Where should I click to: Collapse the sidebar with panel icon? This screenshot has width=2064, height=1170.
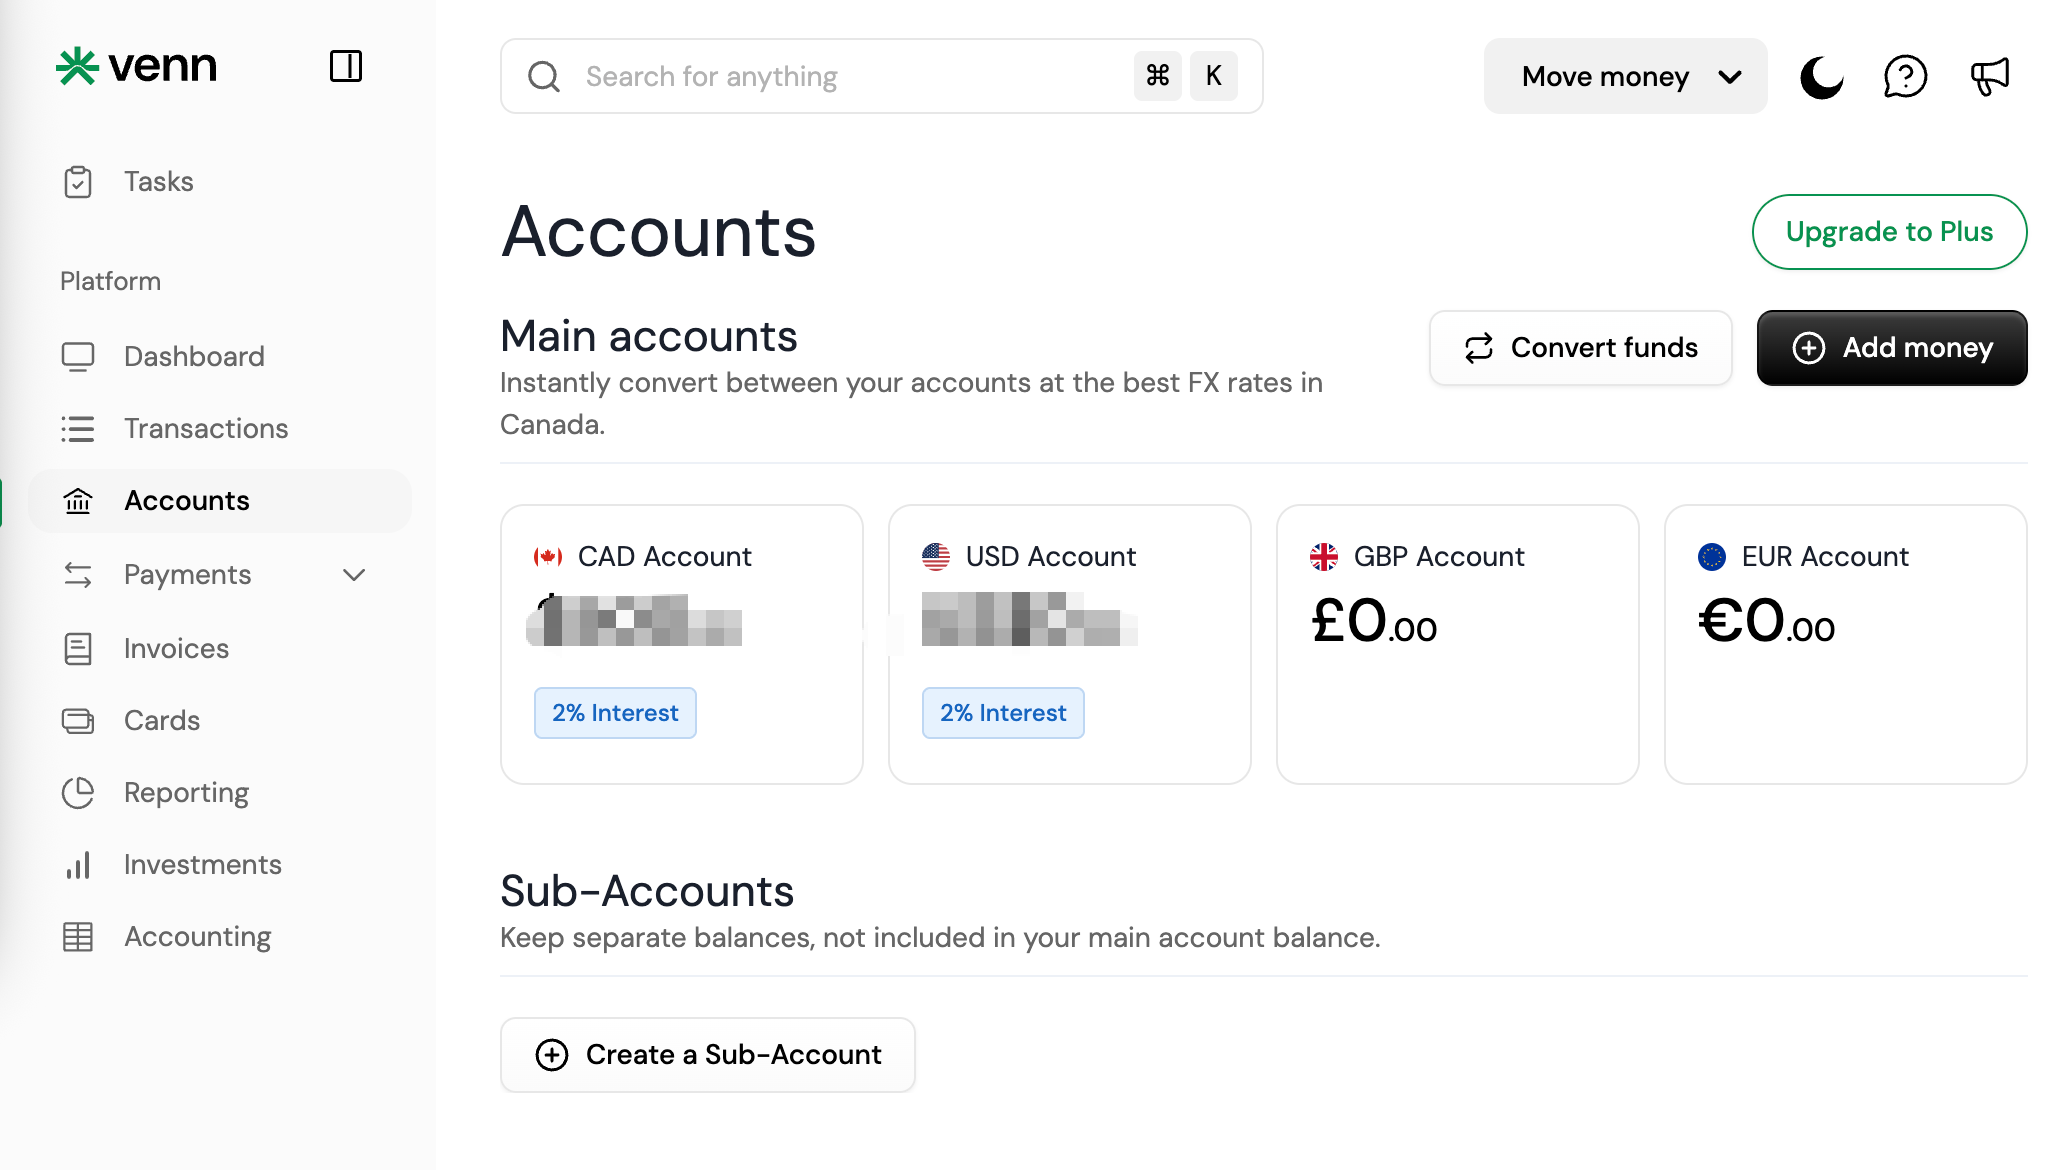tap(346, 66)
